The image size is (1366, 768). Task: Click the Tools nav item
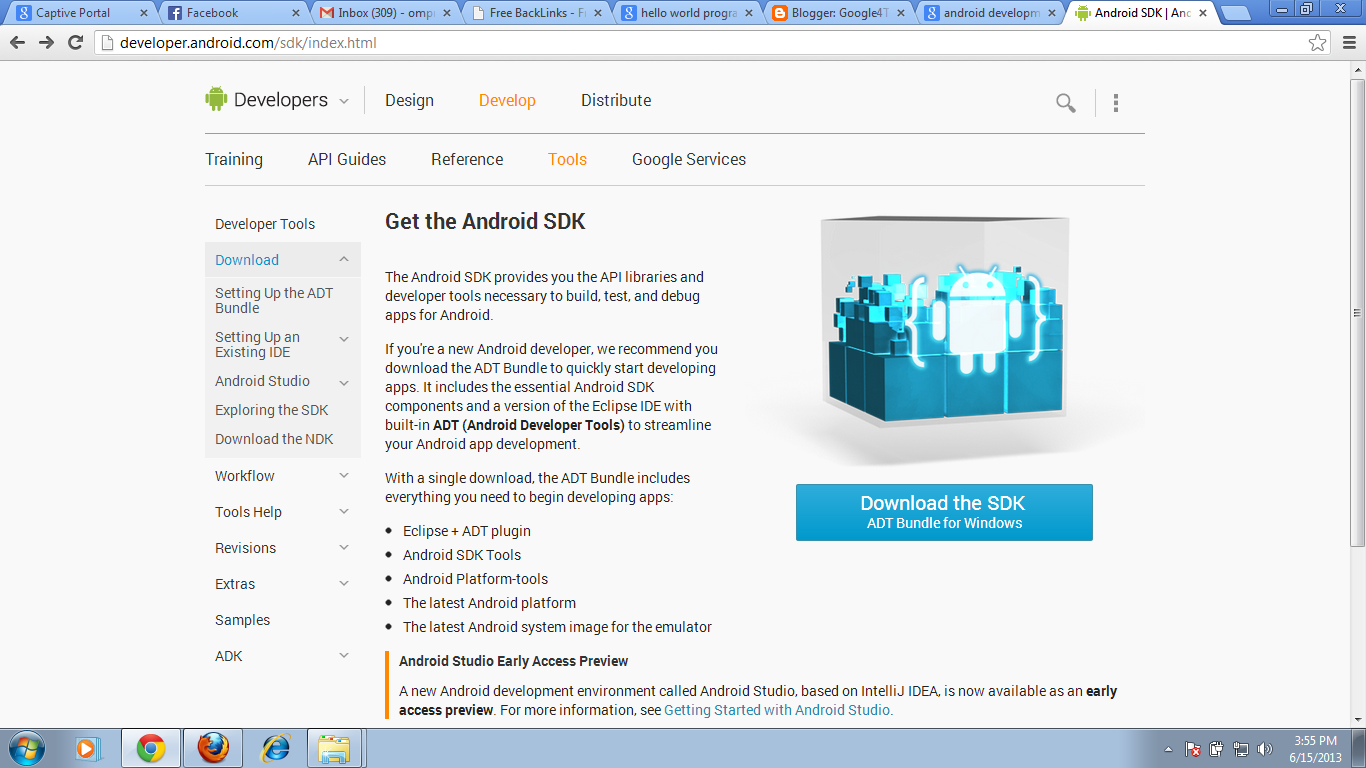pos(567,159)
